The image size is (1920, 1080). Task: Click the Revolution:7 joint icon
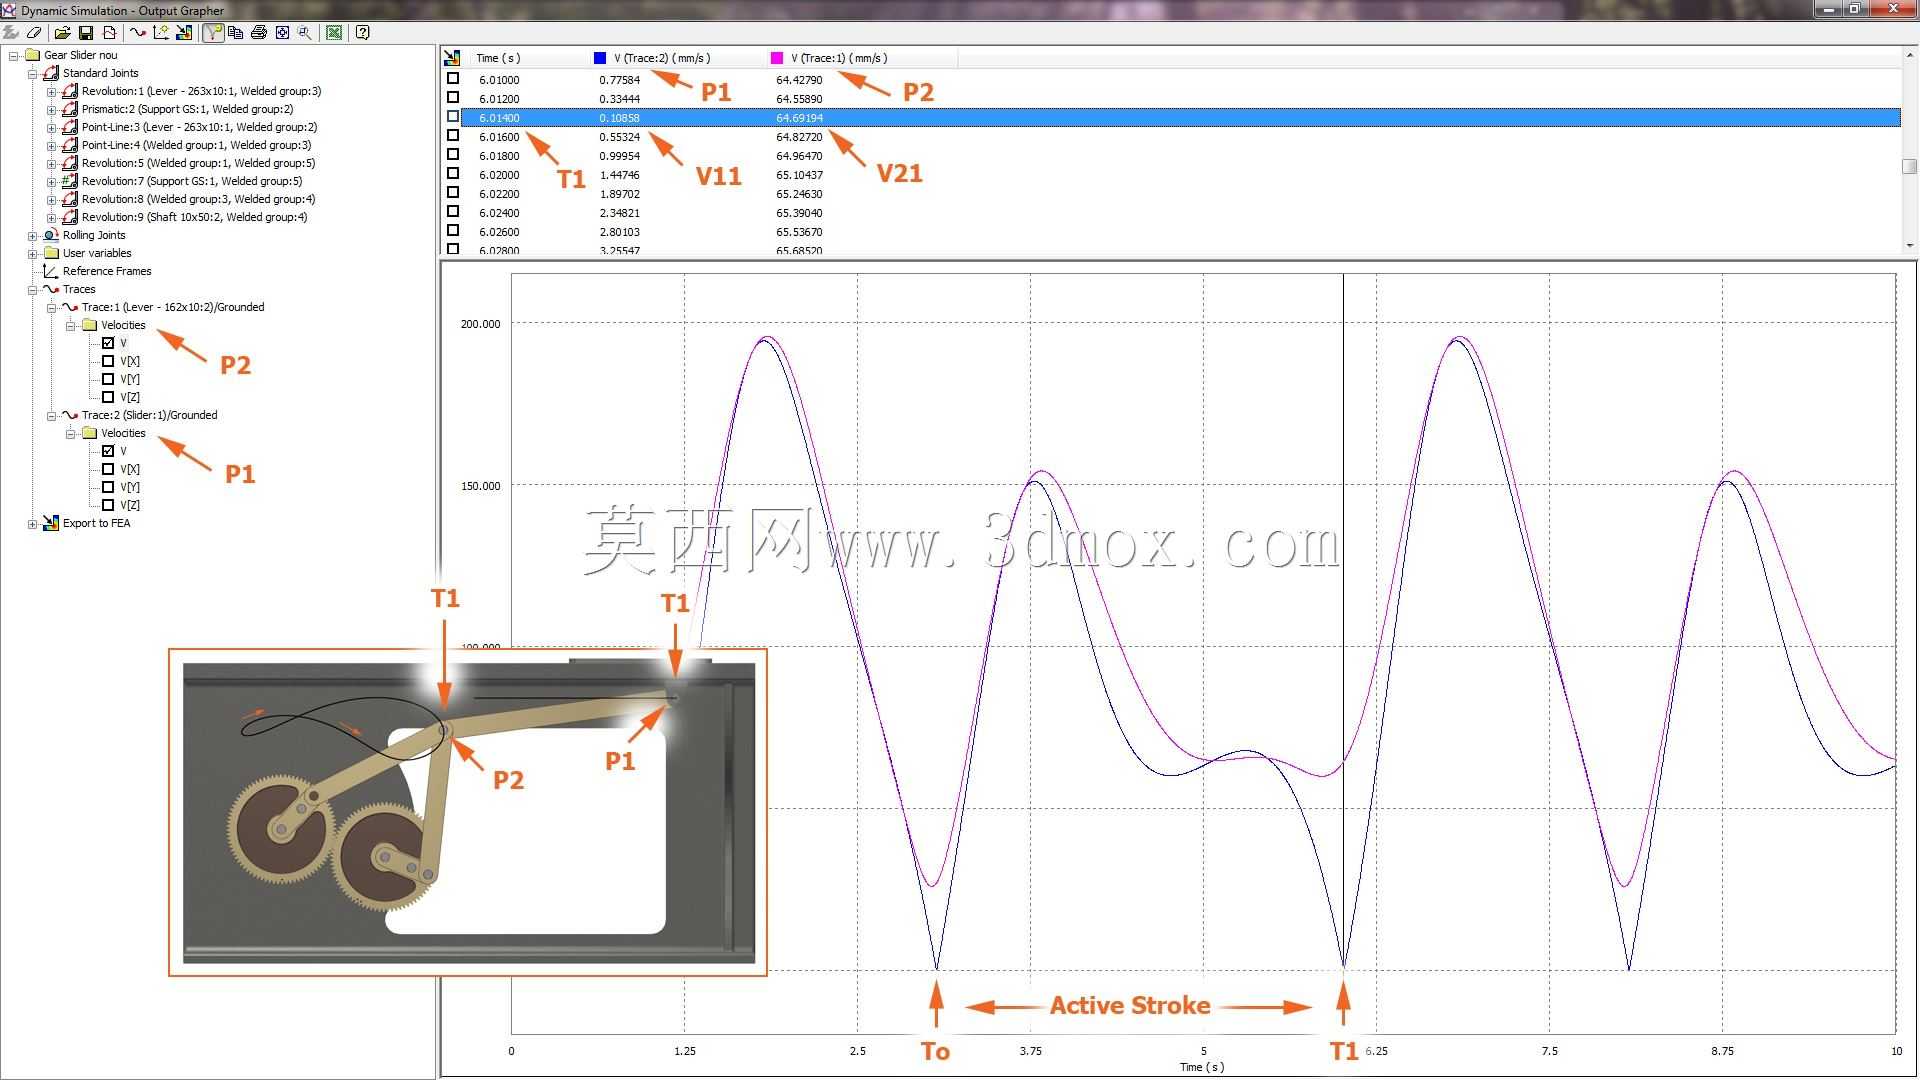point(70,181)
